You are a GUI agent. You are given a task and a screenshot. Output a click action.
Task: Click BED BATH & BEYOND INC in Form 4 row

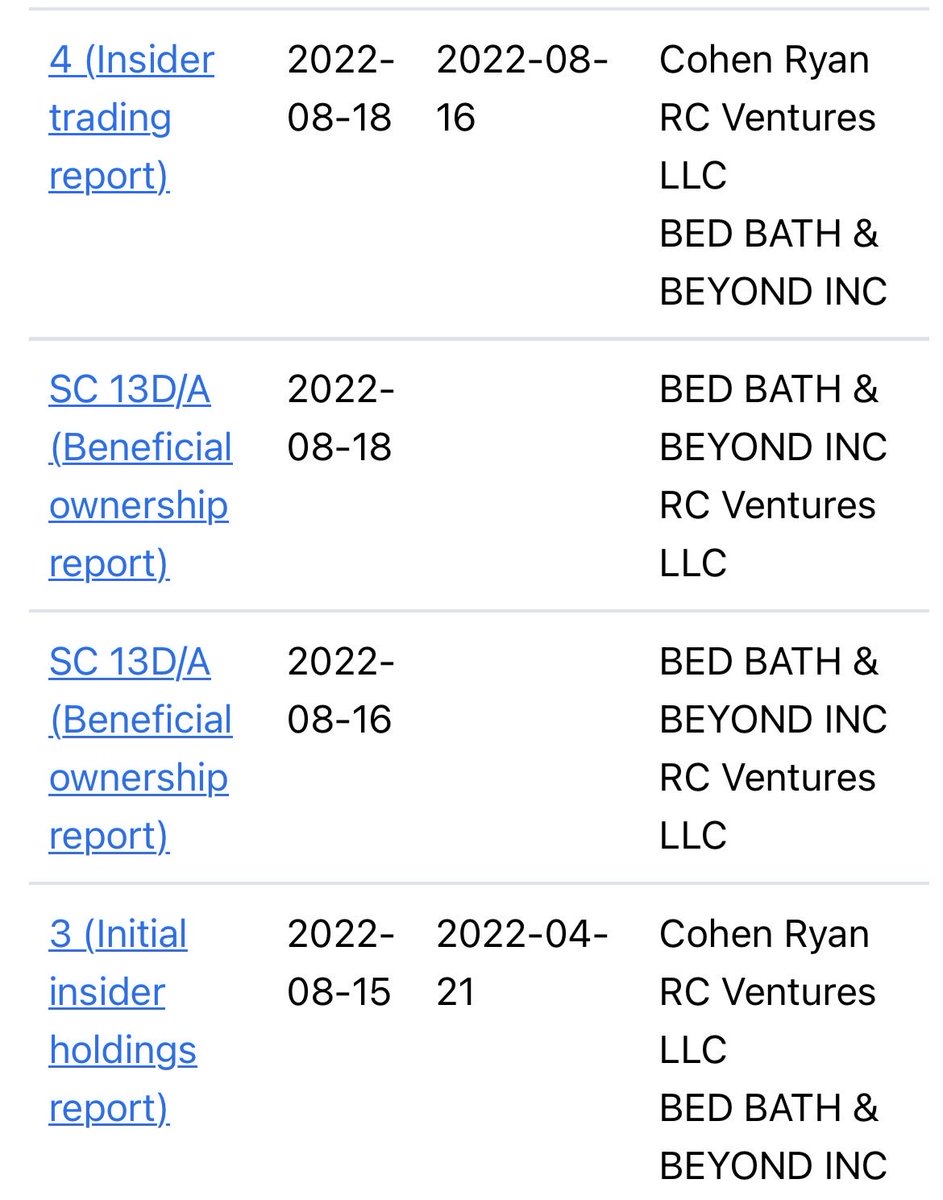773,263
